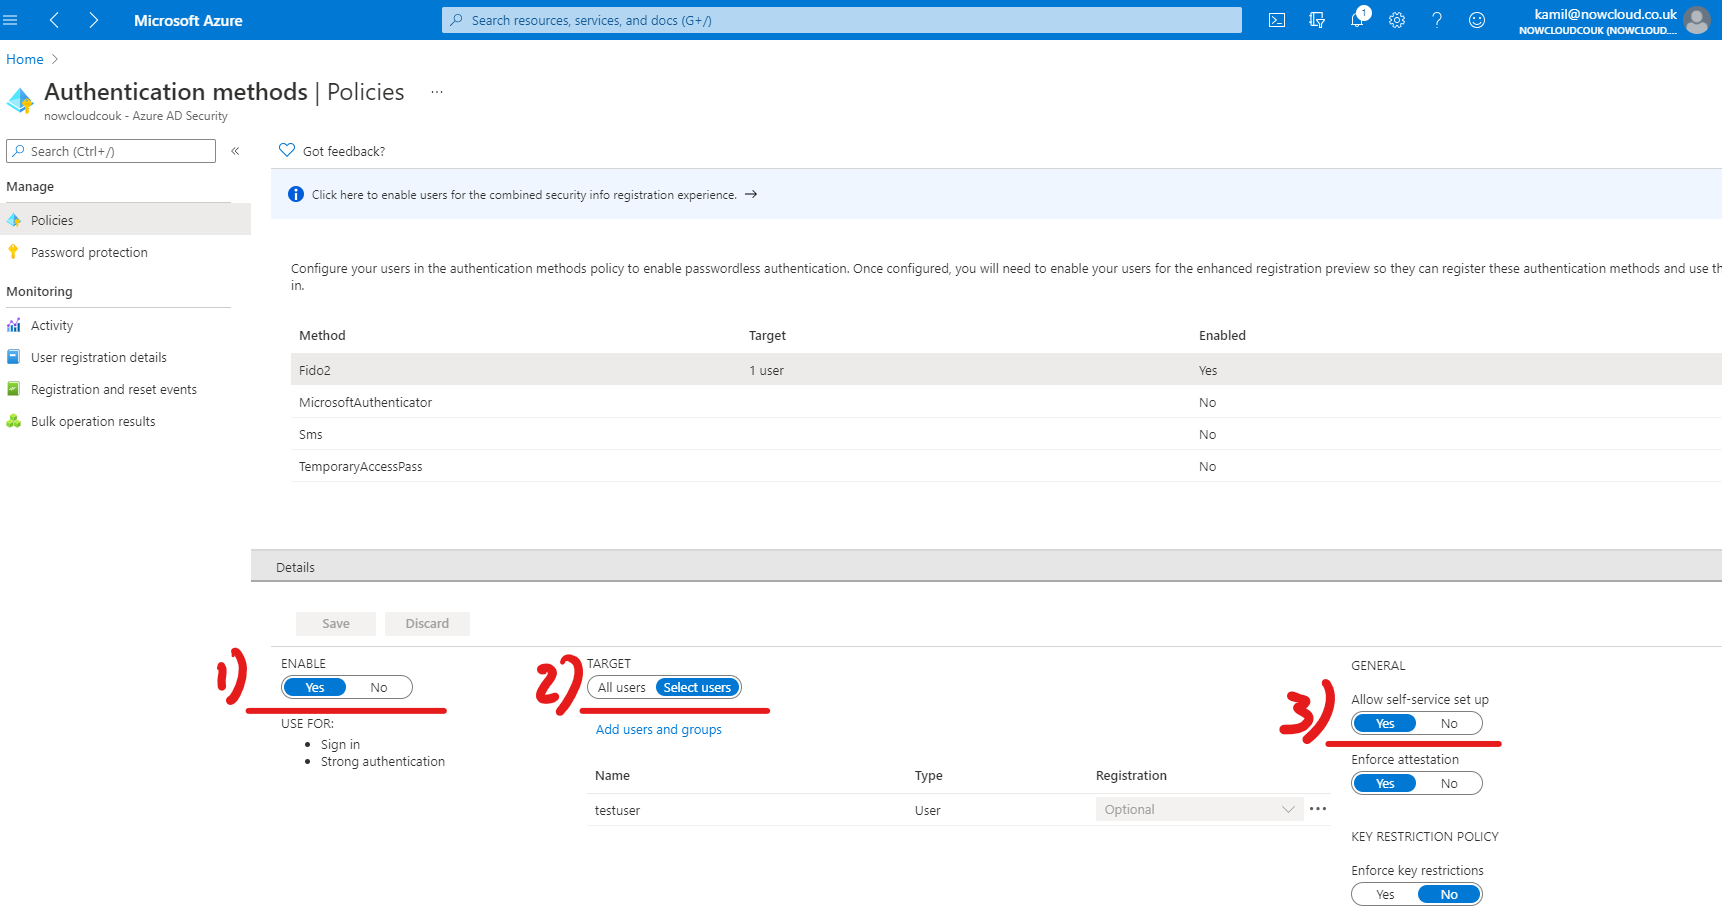
Task: Click sidebar Search (Ctrl+/) box
Action: point(111,151)
